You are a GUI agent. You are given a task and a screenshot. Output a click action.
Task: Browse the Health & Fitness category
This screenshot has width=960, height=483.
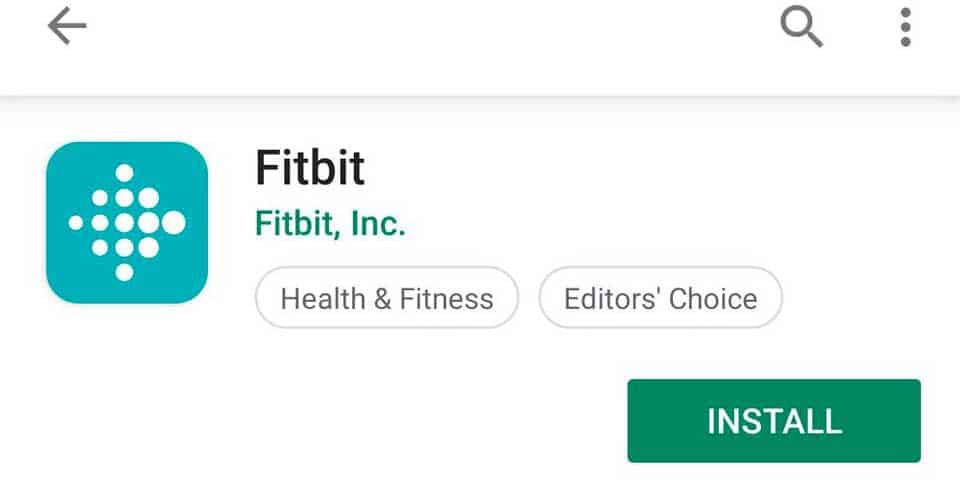(387, 298)
